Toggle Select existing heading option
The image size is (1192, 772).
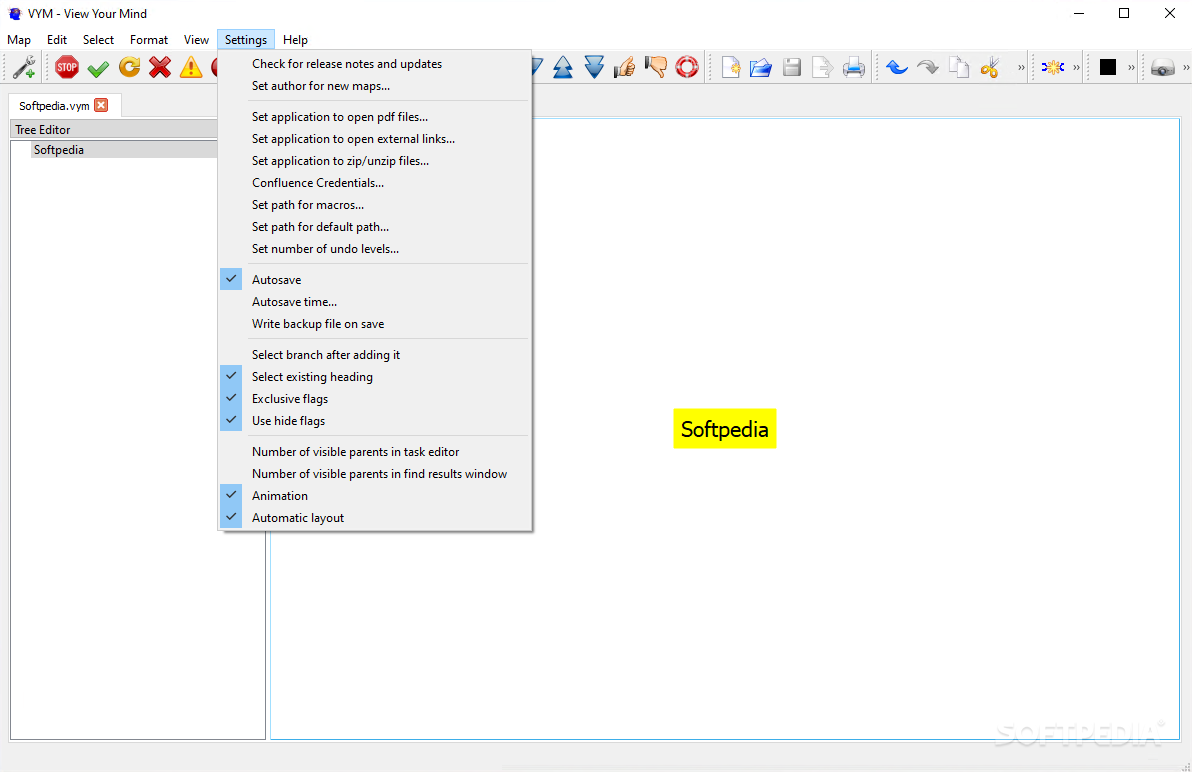coord(375,377)
